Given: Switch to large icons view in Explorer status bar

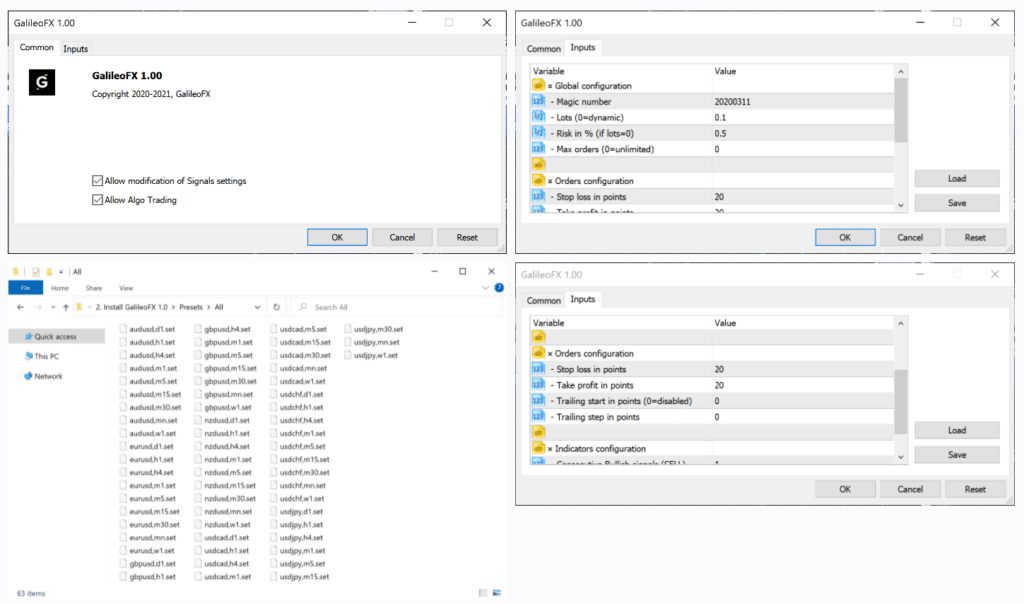Looking at the screenshot, I should coord(497,593).
